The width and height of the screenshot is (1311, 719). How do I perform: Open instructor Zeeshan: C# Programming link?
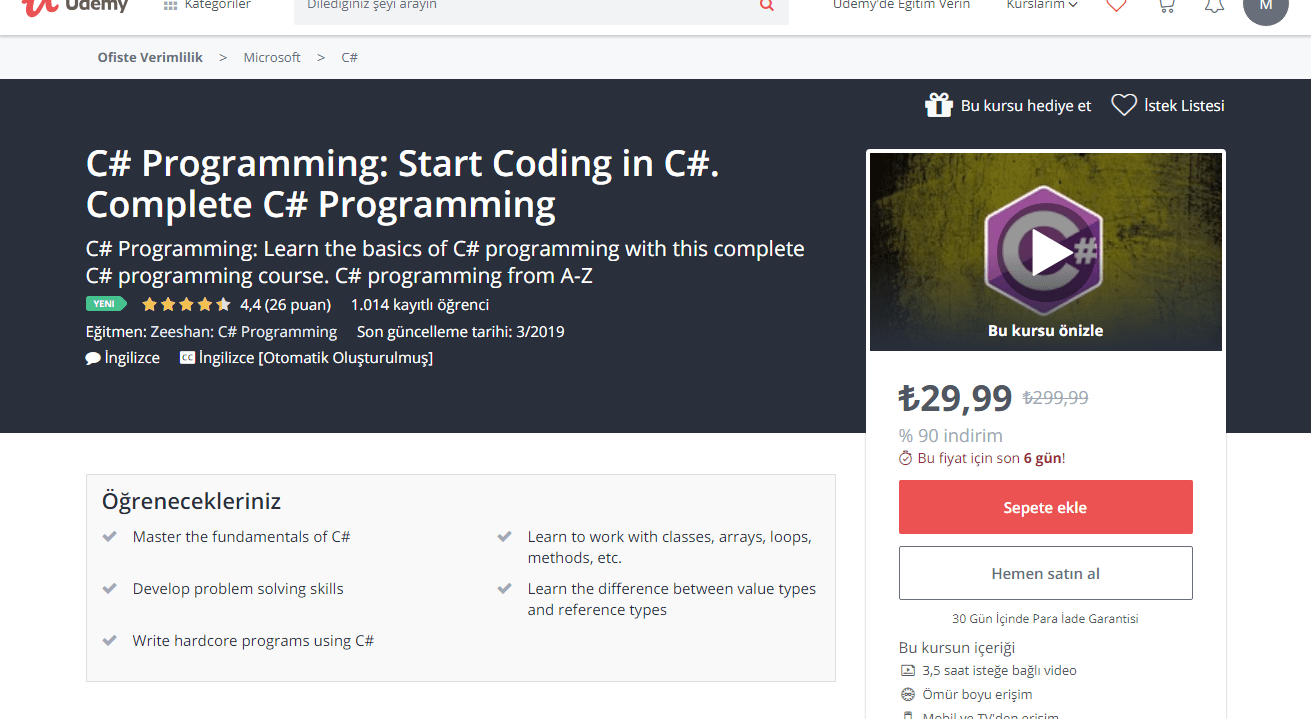click(x=243, y=331)
